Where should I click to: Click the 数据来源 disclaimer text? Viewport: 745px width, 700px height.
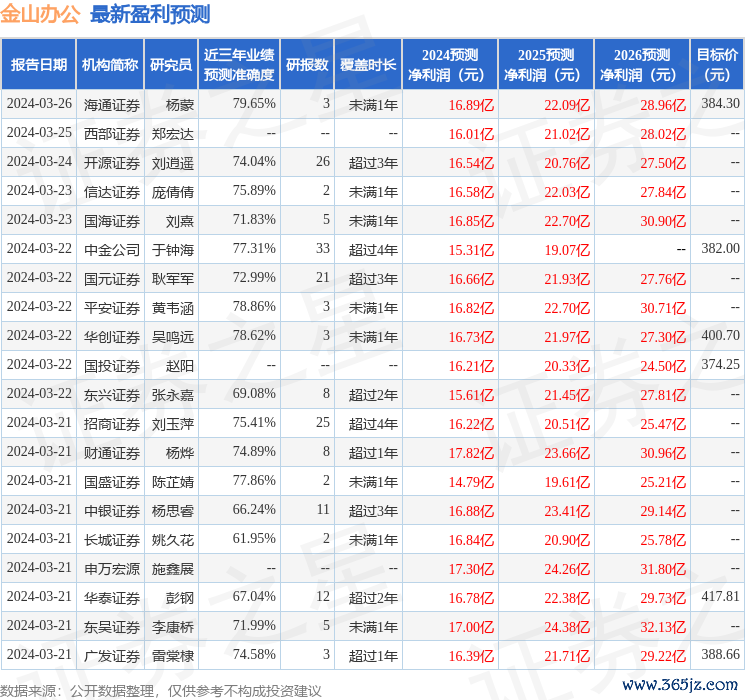tap(161, 690)
